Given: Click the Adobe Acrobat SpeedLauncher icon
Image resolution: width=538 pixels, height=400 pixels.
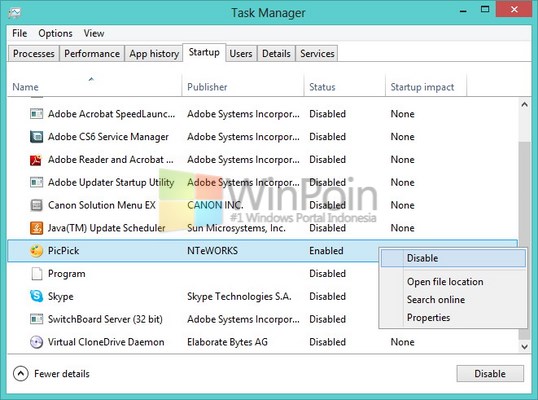Looking at the screenshot, I should pyautogui.click(x=36, y=114).
